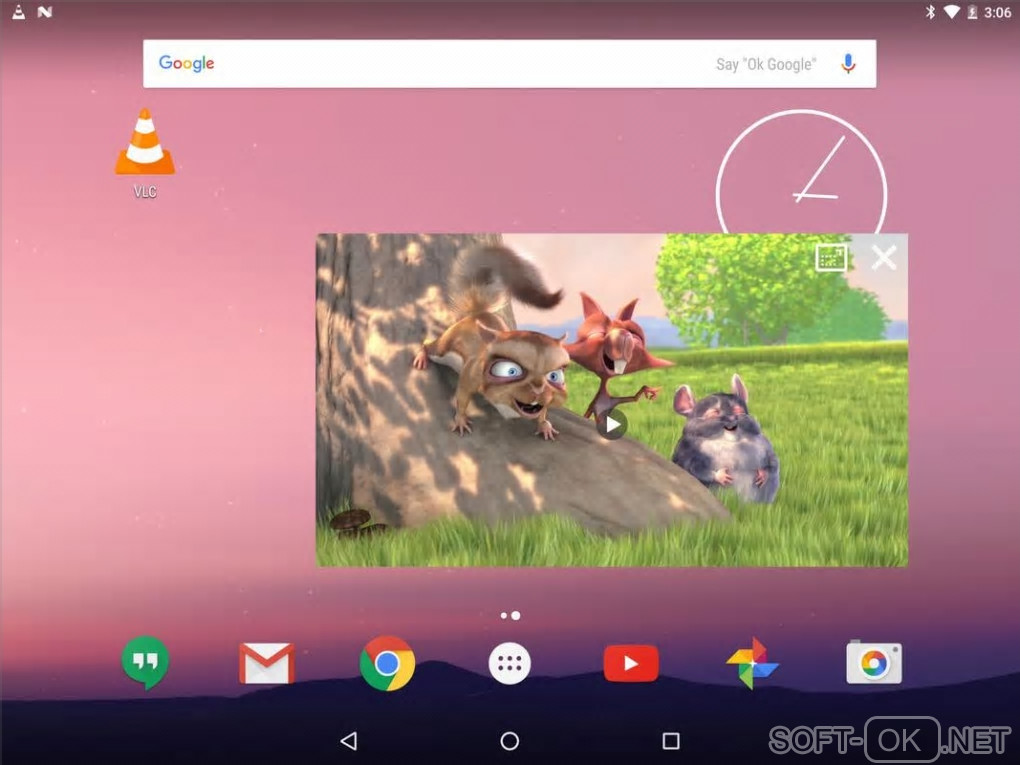Play the Big Buck Bunny video
Viewport: 1020px width, 765px height.
611,425
